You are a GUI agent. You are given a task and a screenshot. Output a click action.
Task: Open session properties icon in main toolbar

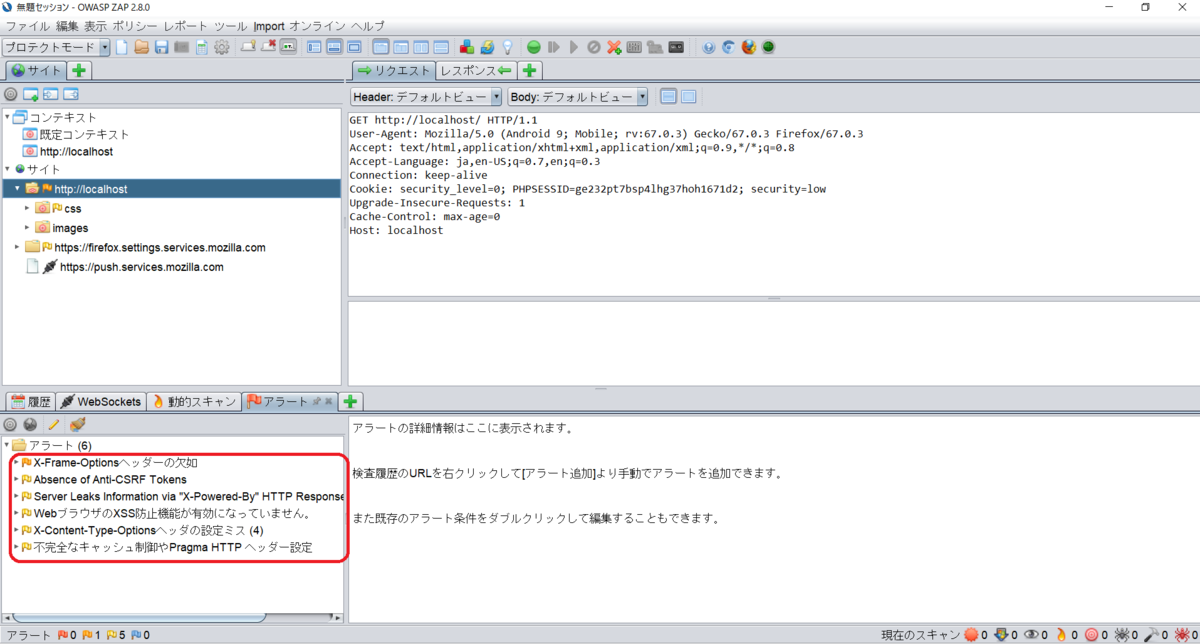point(201,47)
